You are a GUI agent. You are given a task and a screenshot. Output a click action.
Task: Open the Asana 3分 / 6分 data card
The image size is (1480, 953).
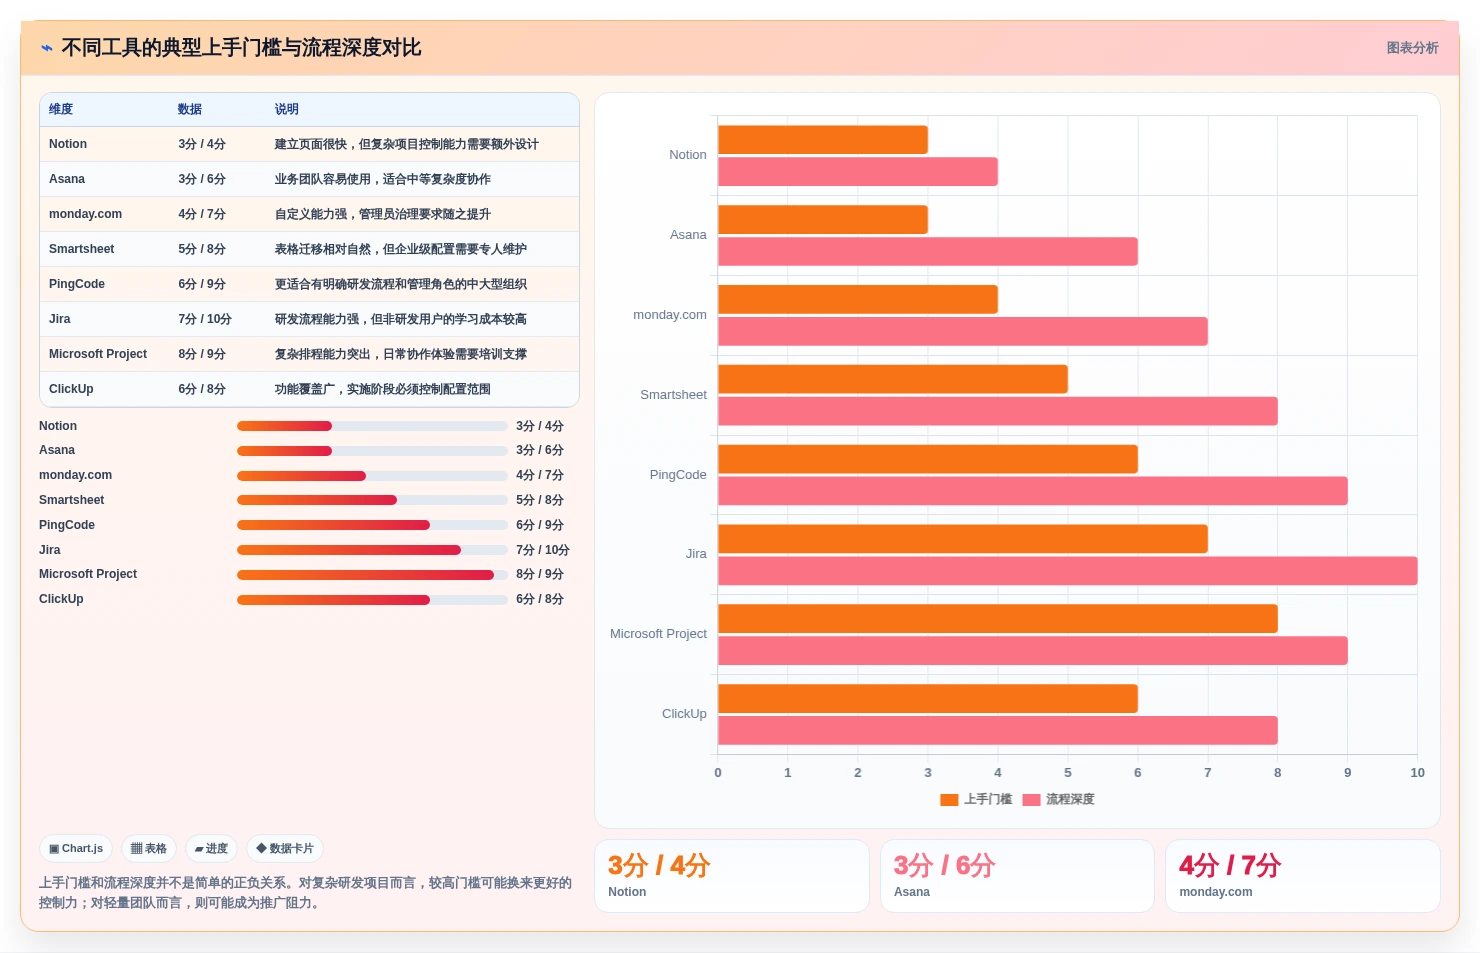coord(1017,876)
